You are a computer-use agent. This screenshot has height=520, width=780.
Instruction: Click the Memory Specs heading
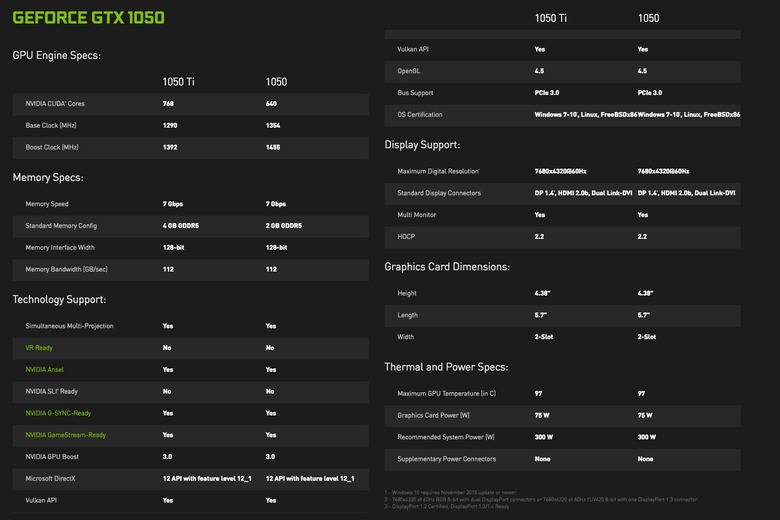point(48,178)
